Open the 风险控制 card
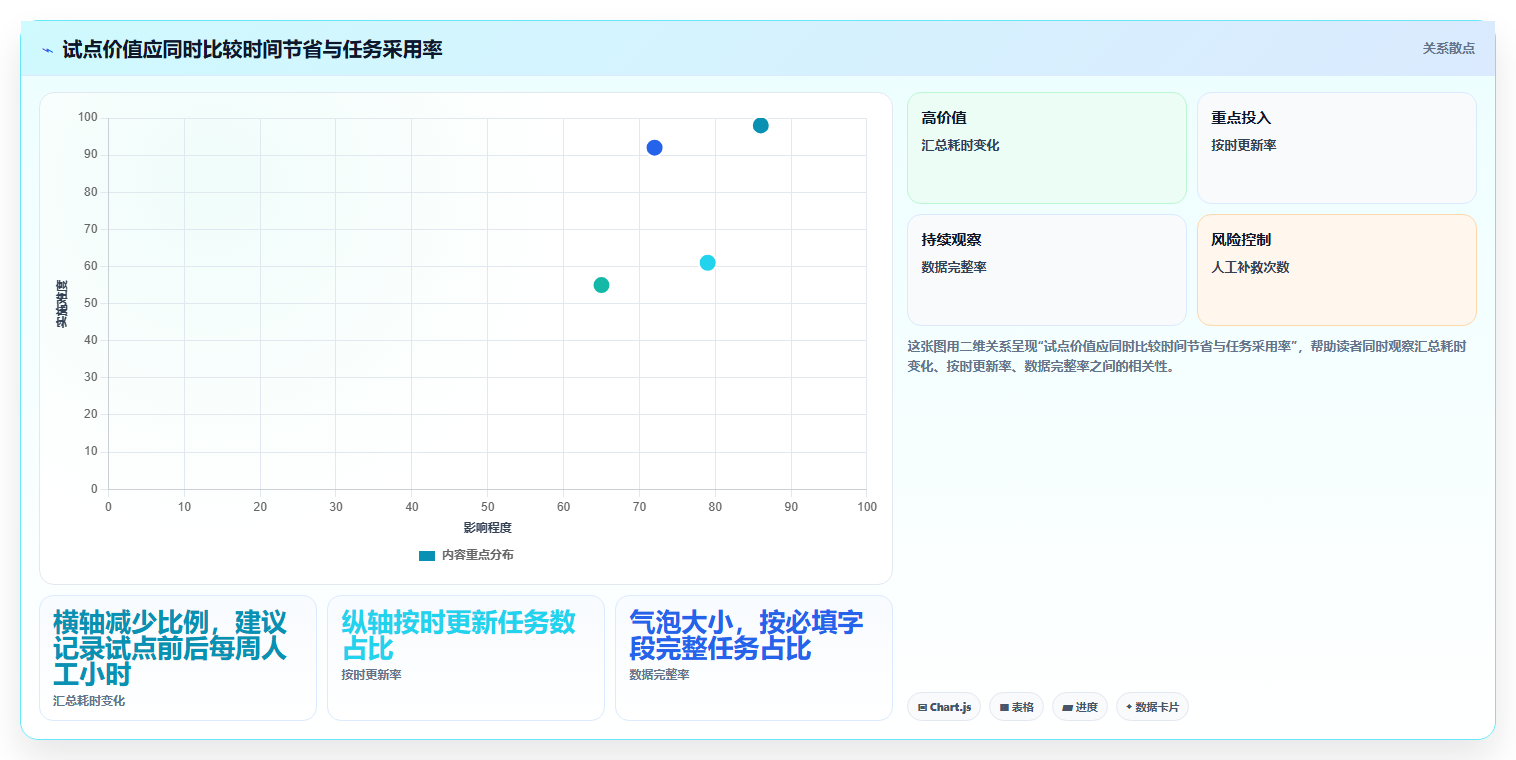 (x=1336, y=270)
